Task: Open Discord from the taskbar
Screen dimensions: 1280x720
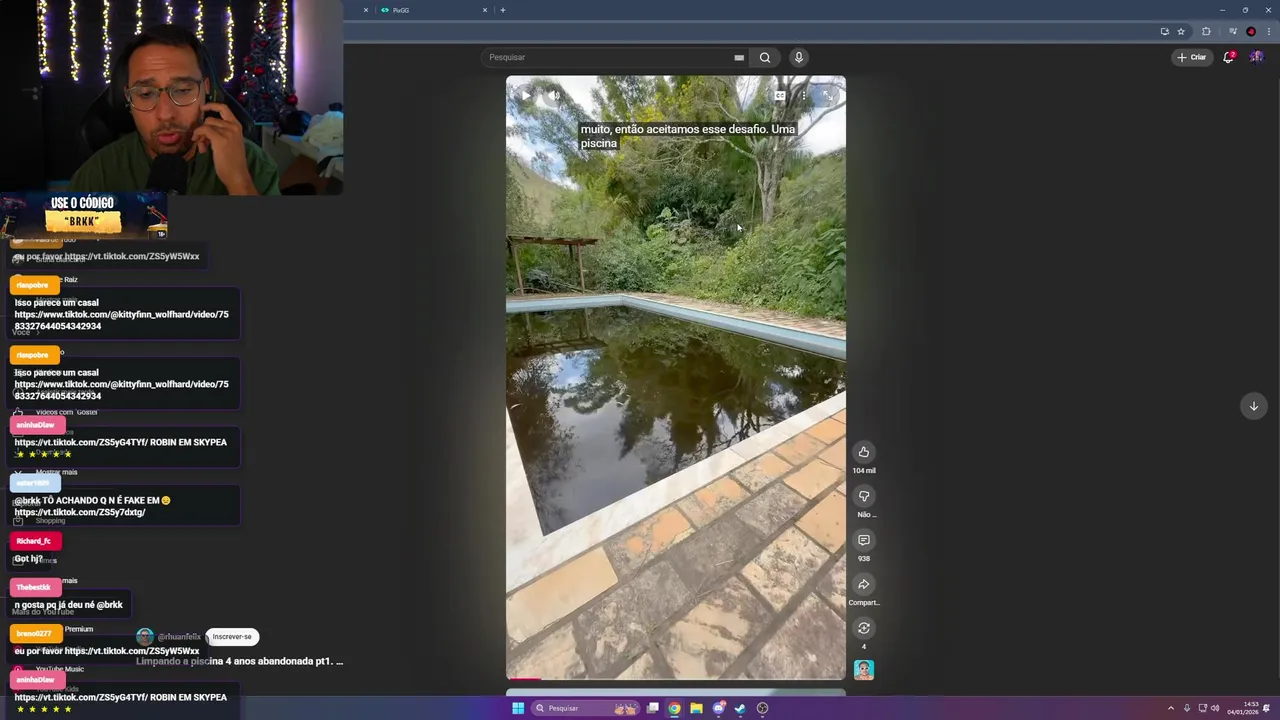Action: point(719,708)
